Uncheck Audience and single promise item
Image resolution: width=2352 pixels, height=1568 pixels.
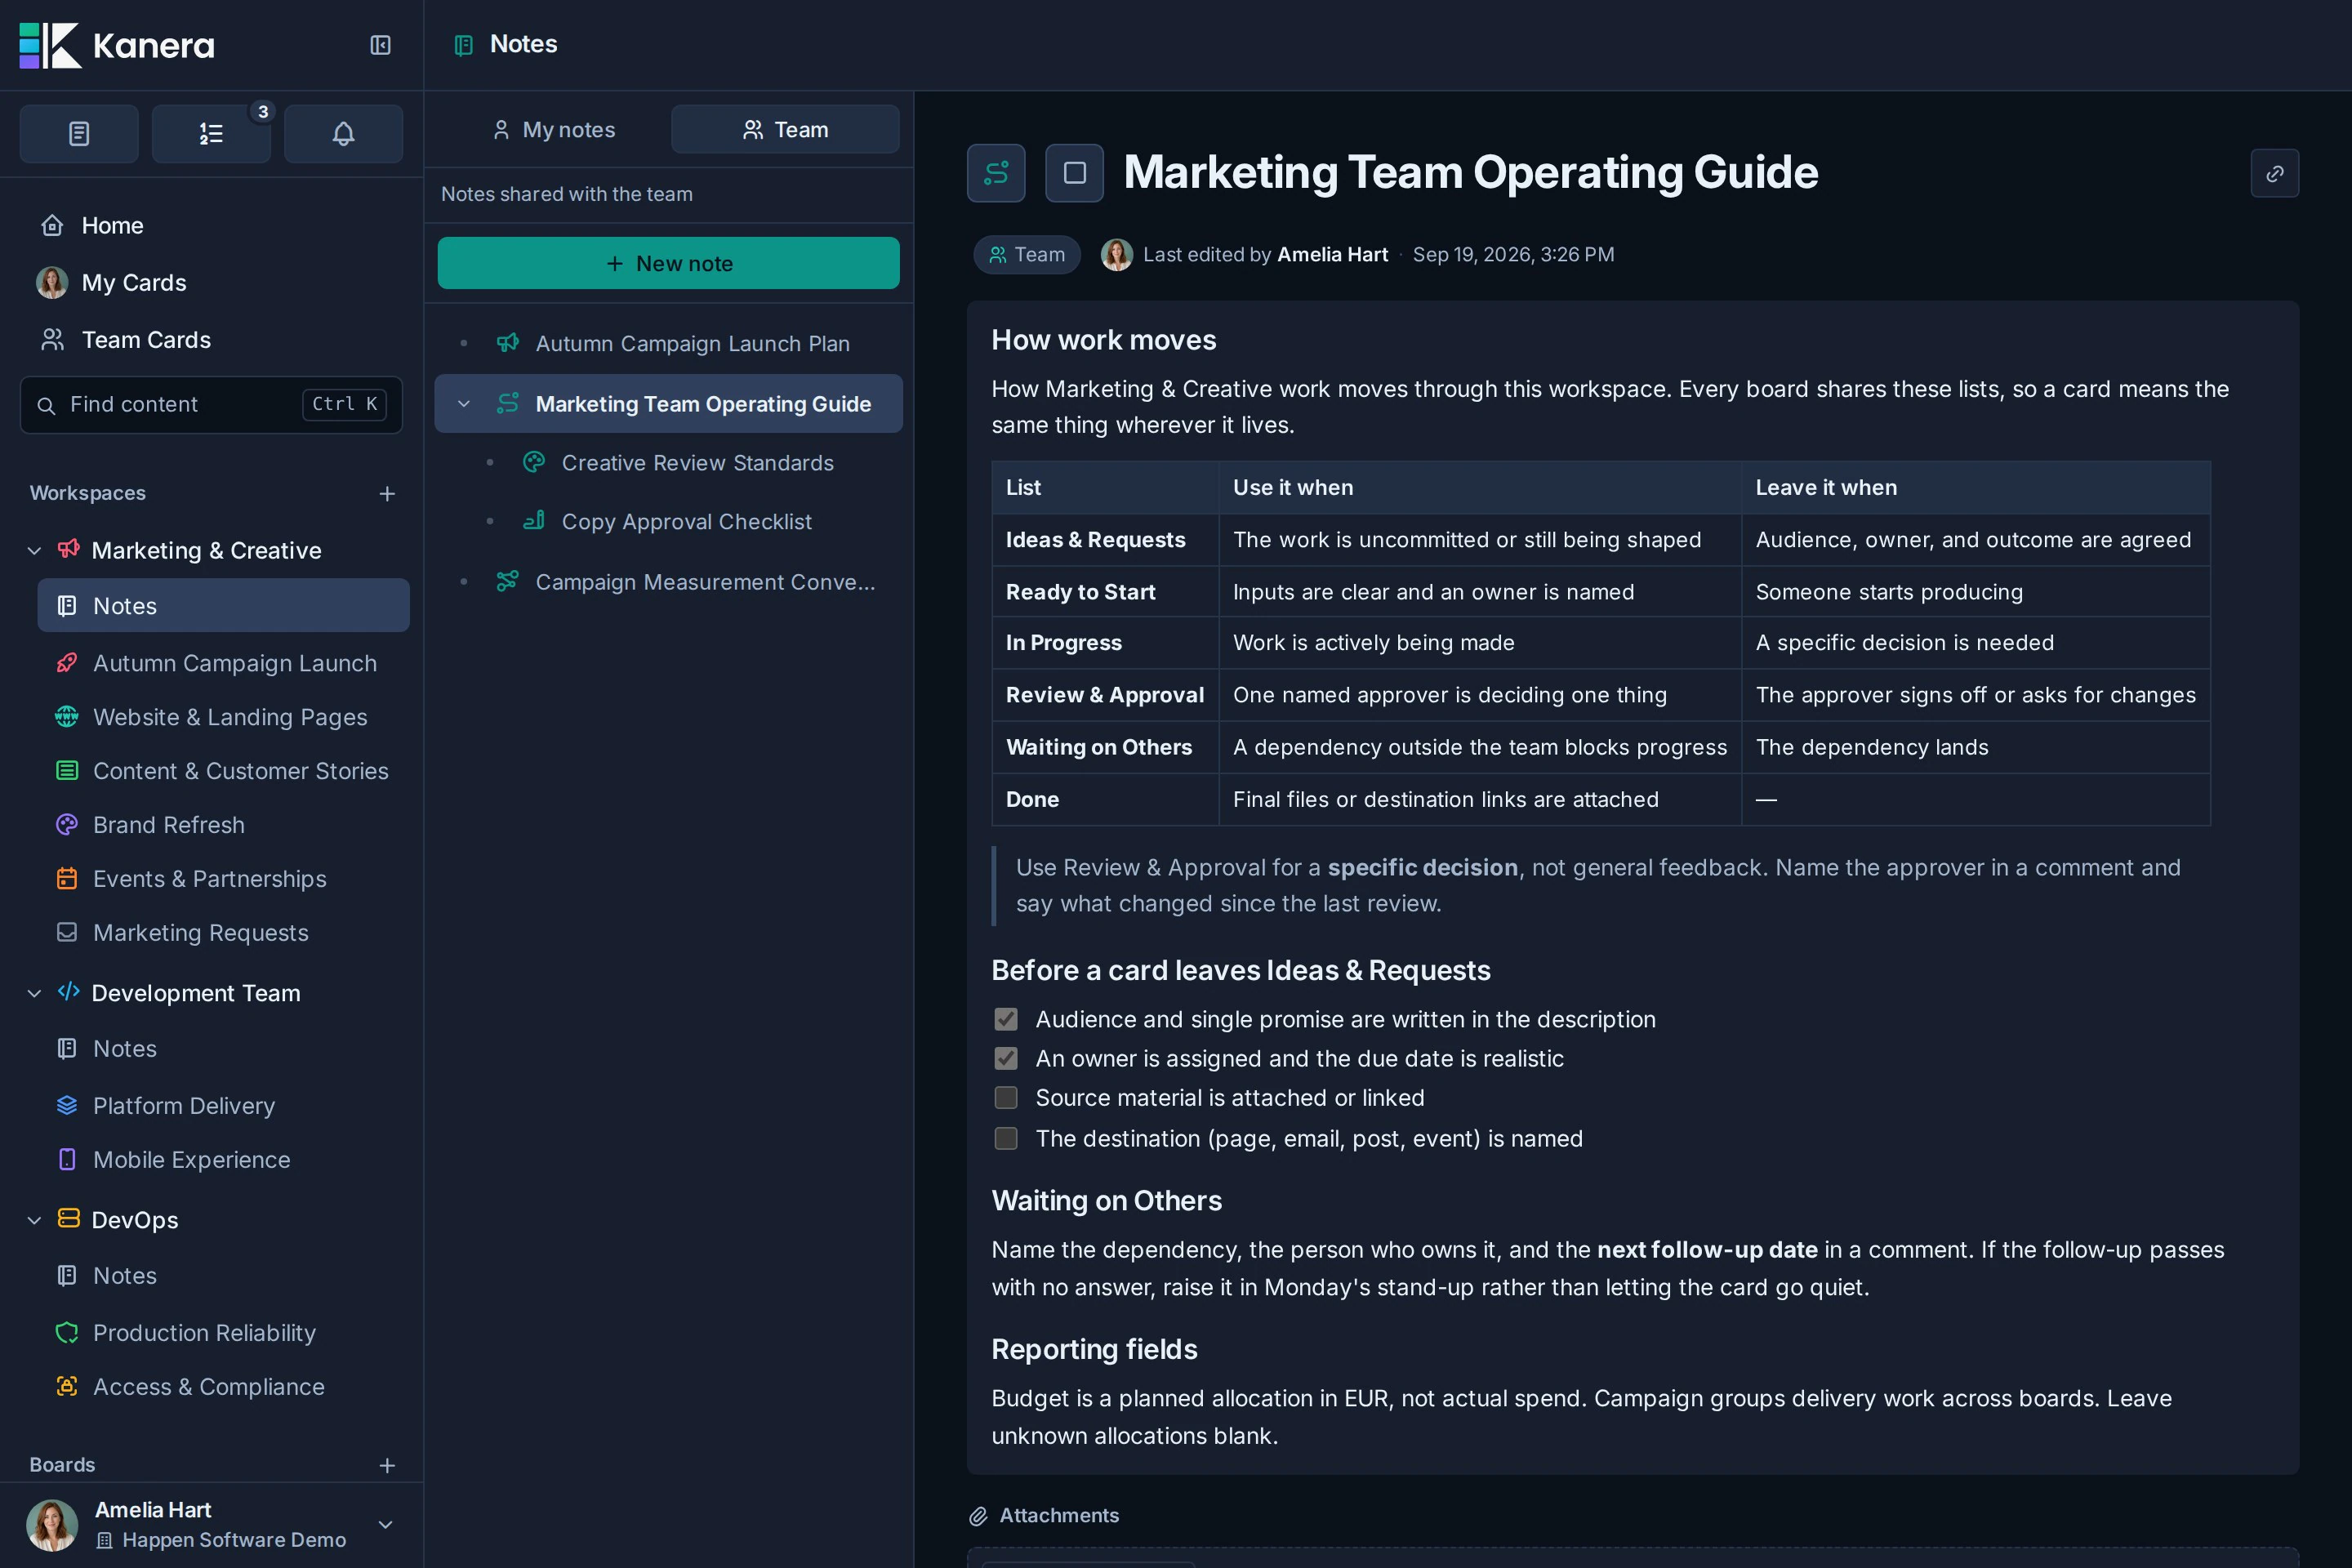click(x=1006, y=1019)
